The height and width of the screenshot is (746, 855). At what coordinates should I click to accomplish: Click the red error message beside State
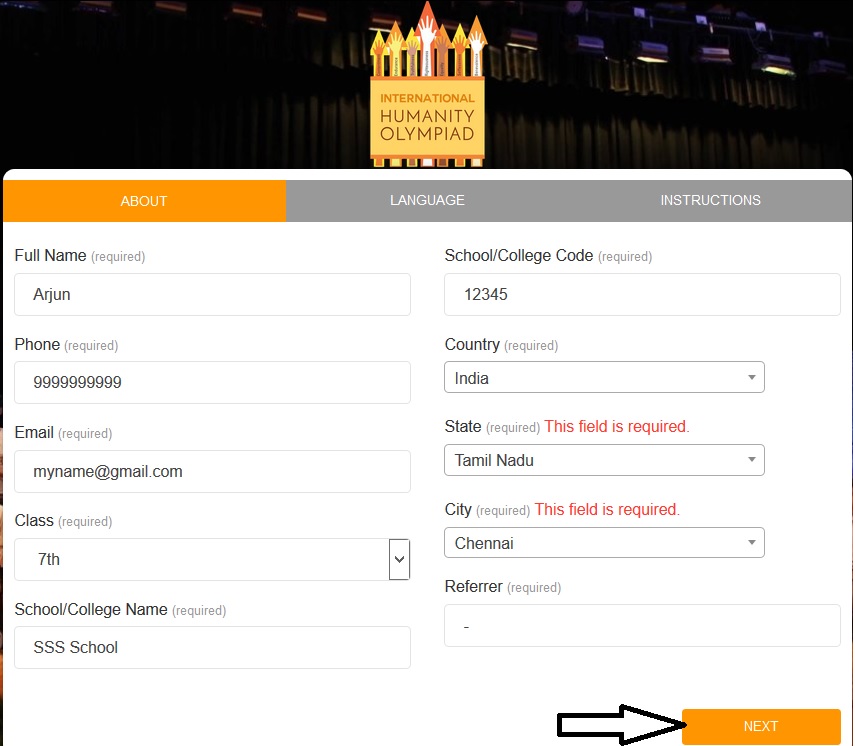(x=617, y=427)
